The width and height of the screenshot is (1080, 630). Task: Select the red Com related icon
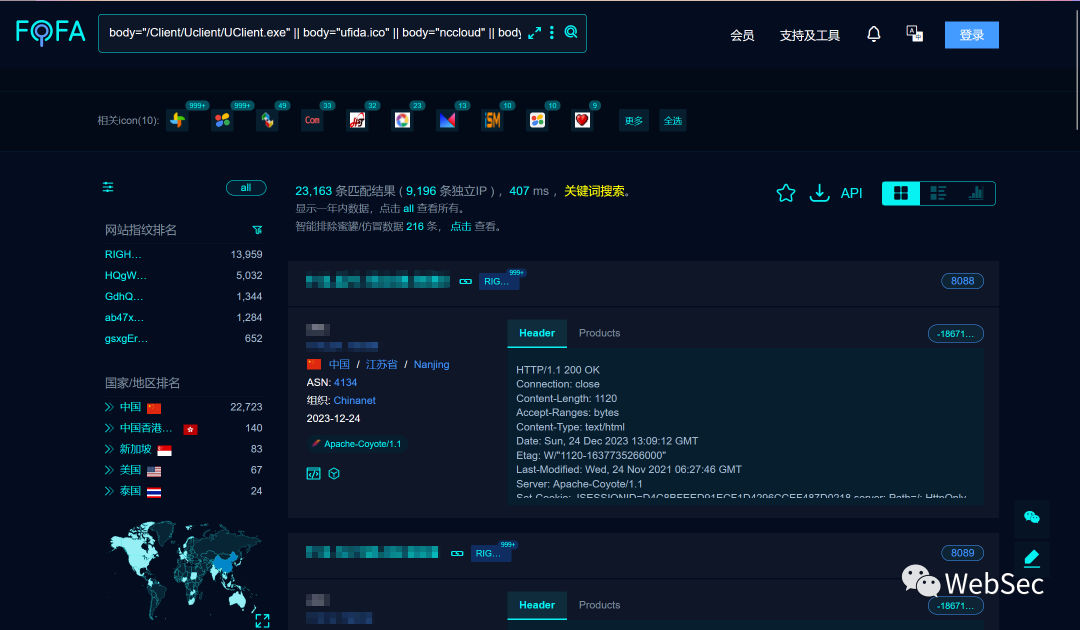pyautogui.click(x=312, y=120)
